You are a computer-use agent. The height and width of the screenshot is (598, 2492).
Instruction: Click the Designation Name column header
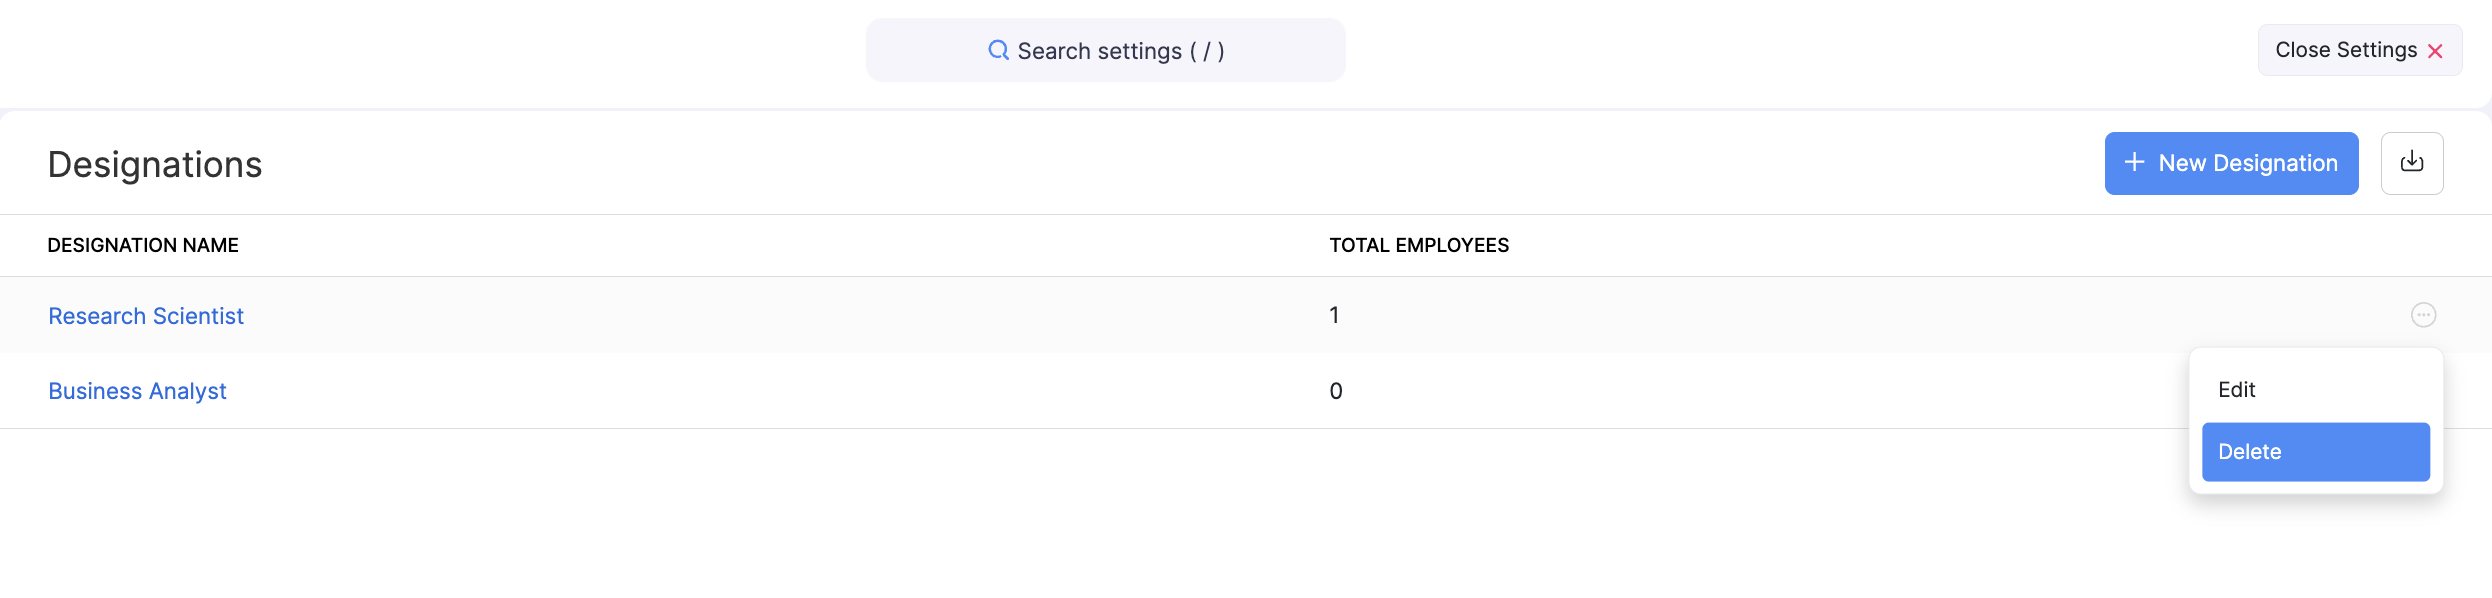click(143, 245)
